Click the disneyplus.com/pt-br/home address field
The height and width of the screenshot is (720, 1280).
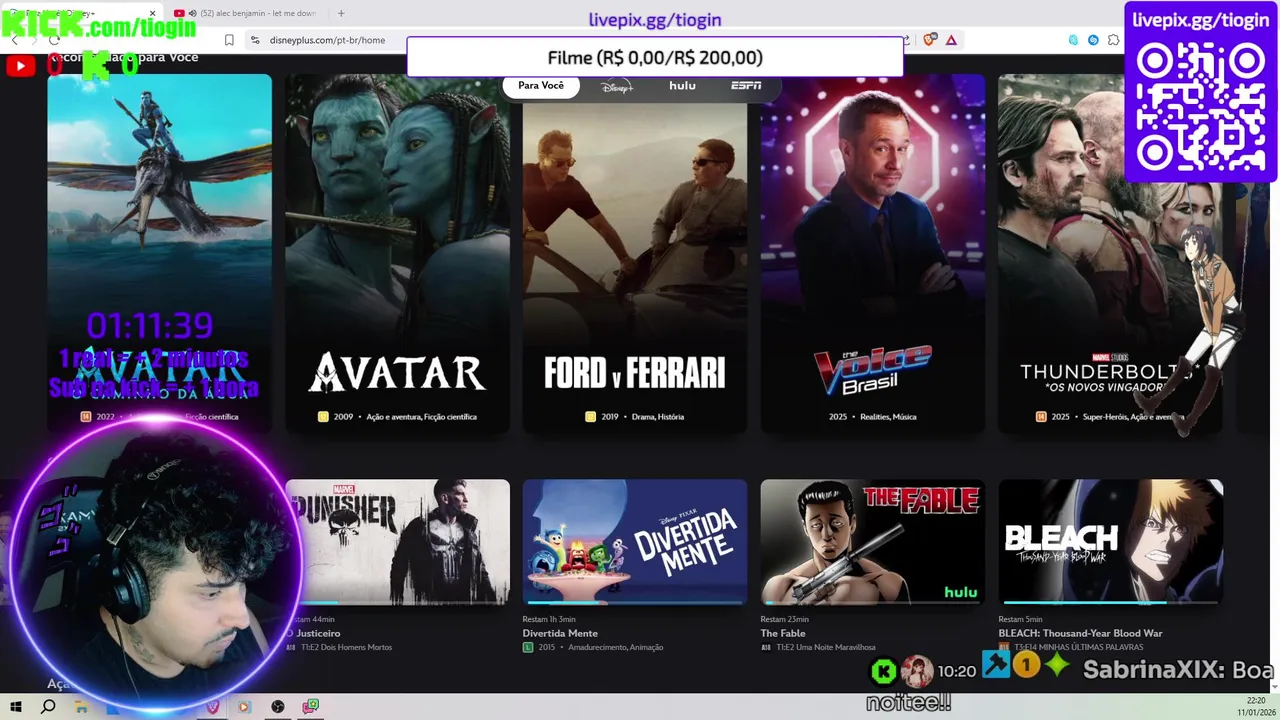(x=327, y=40)
